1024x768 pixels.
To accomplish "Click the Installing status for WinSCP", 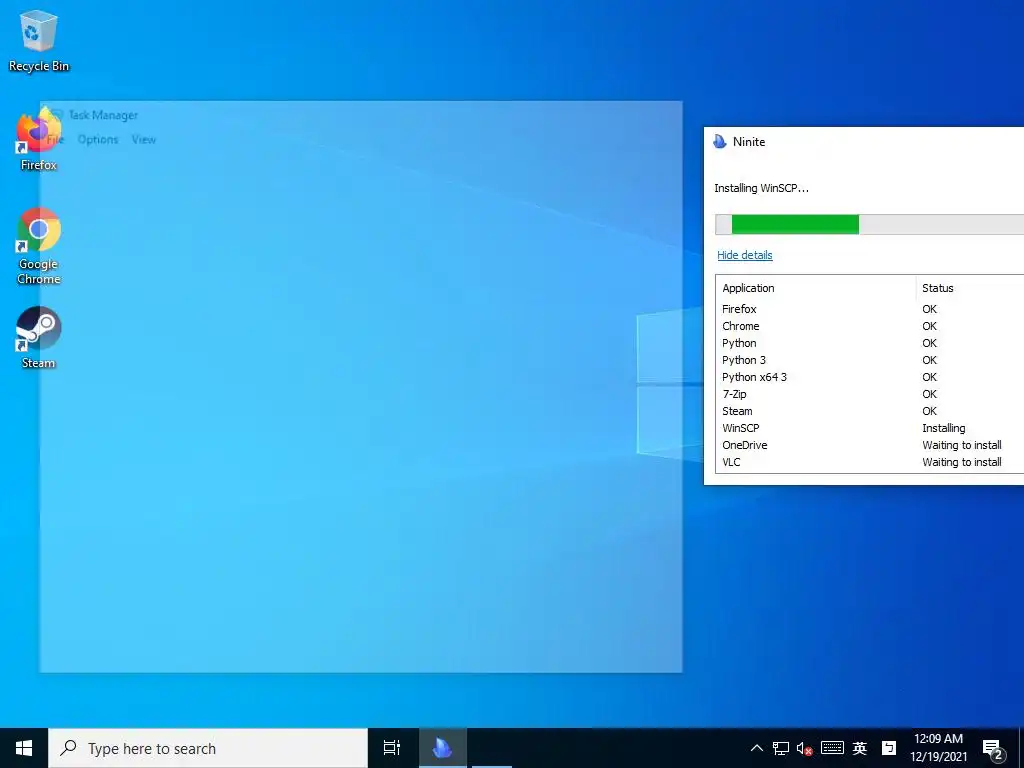I will tap(944, 428).
